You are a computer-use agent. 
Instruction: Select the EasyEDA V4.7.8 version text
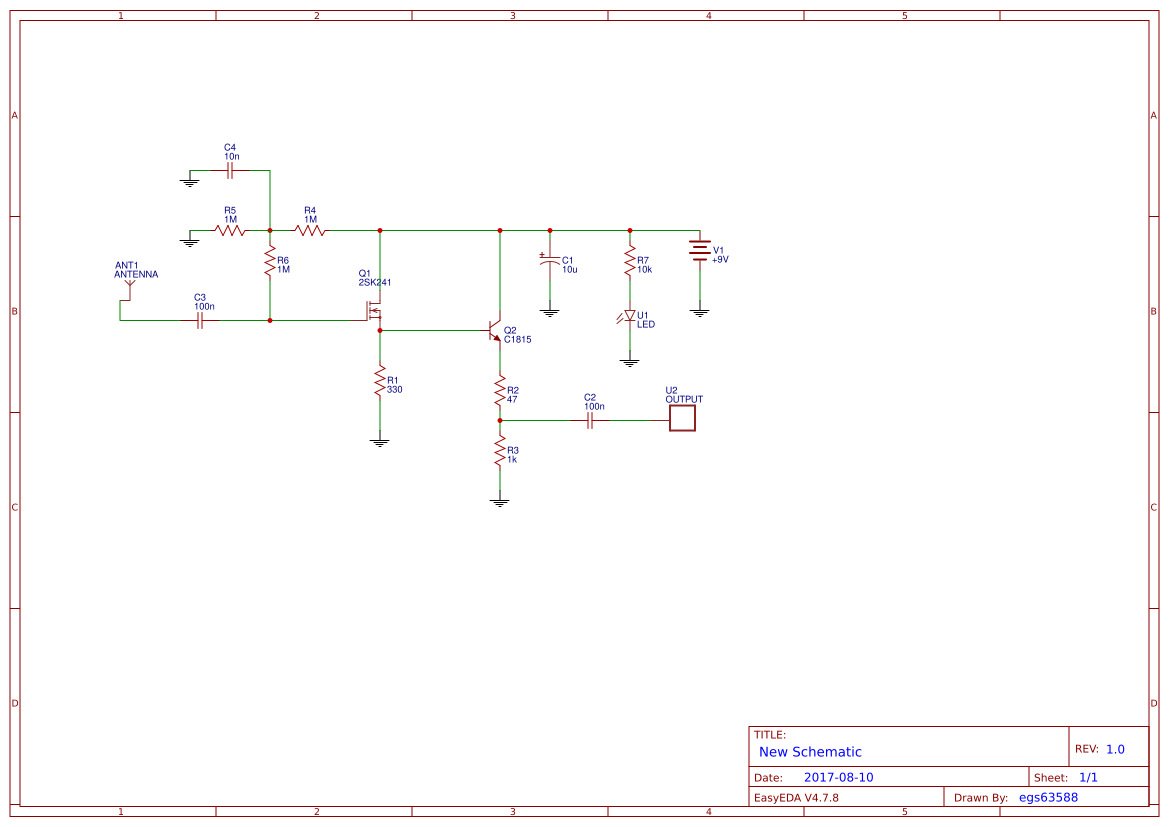(799, 797)
